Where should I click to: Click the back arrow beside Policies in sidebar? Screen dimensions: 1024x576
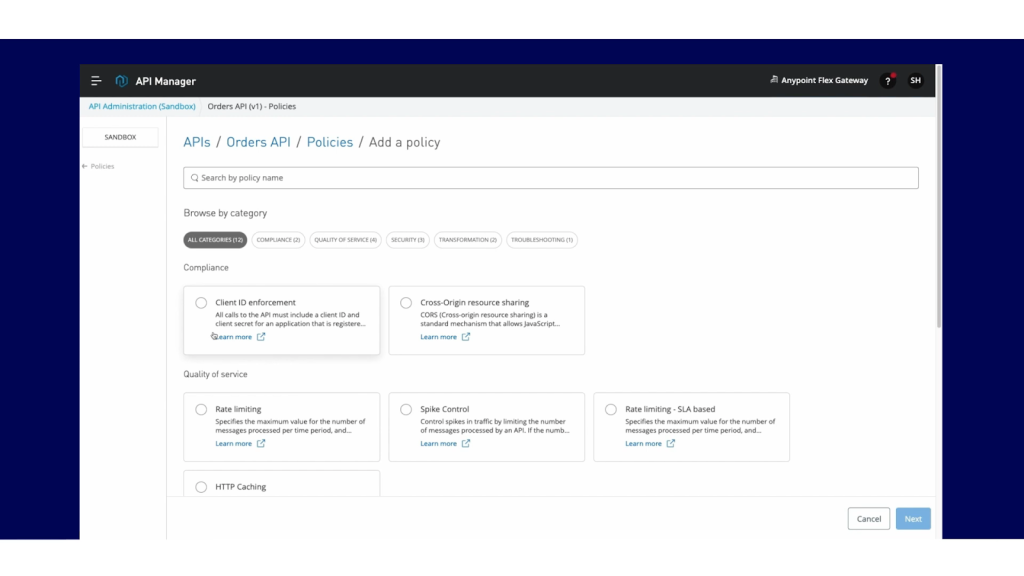click(85, 166)
